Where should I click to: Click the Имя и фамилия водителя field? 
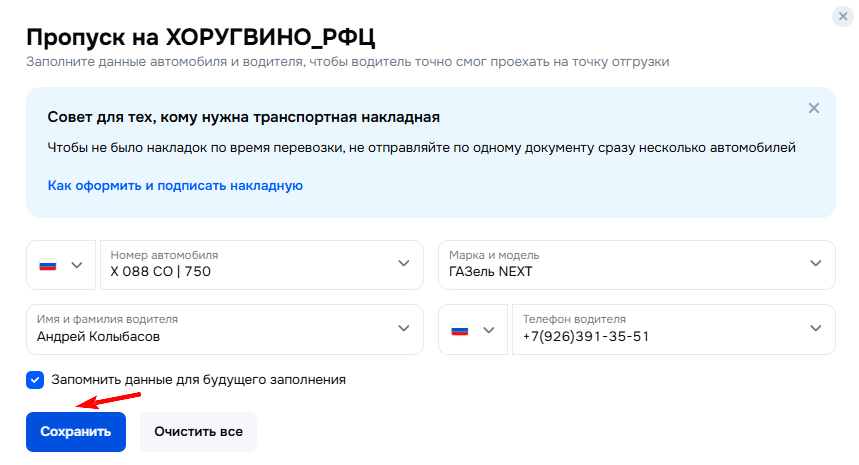[x=225, y=329]
